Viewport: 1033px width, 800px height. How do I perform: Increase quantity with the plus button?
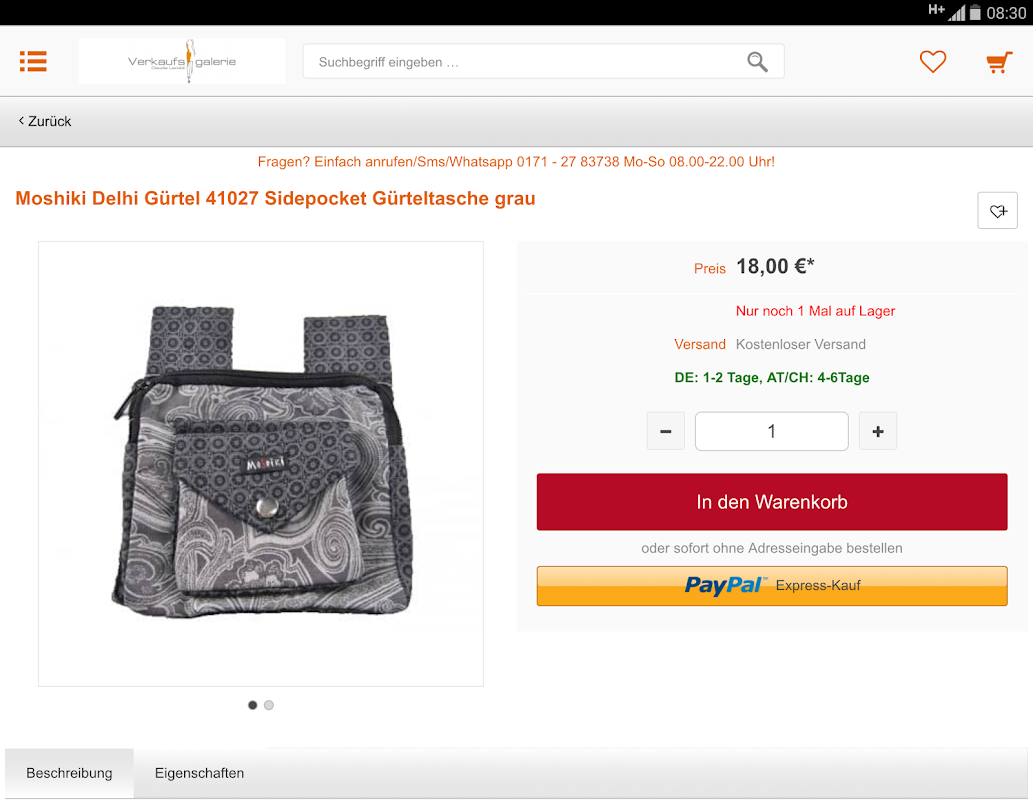[878, 432]
